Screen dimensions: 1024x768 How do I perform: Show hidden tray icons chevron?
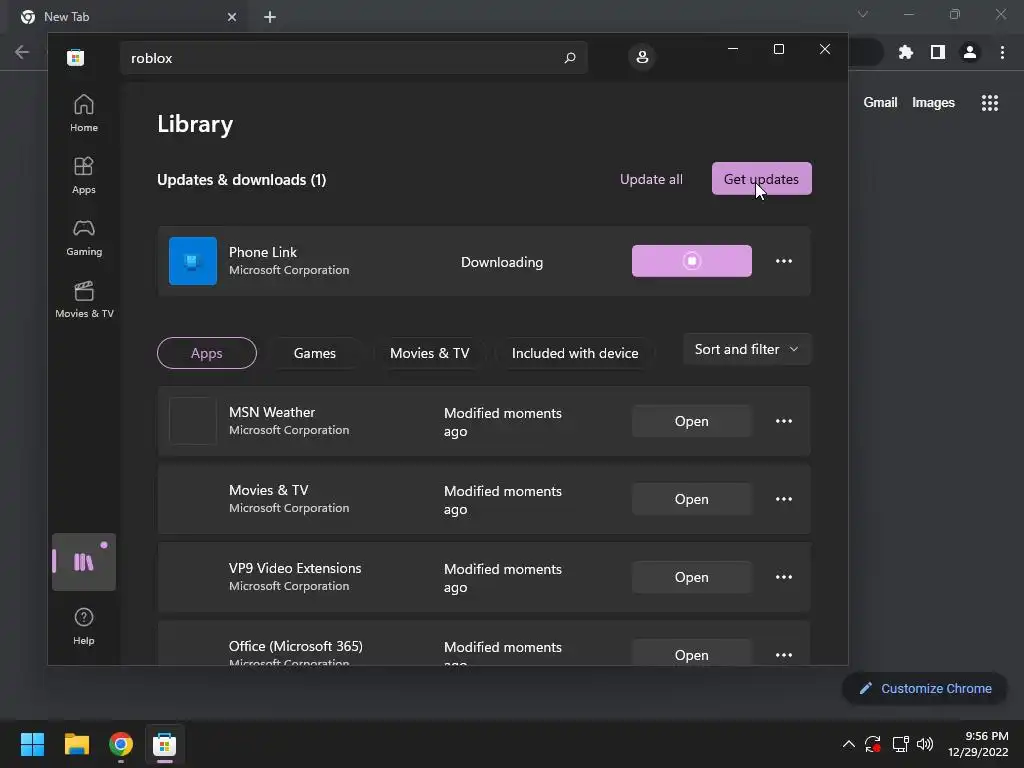point(848,744)
